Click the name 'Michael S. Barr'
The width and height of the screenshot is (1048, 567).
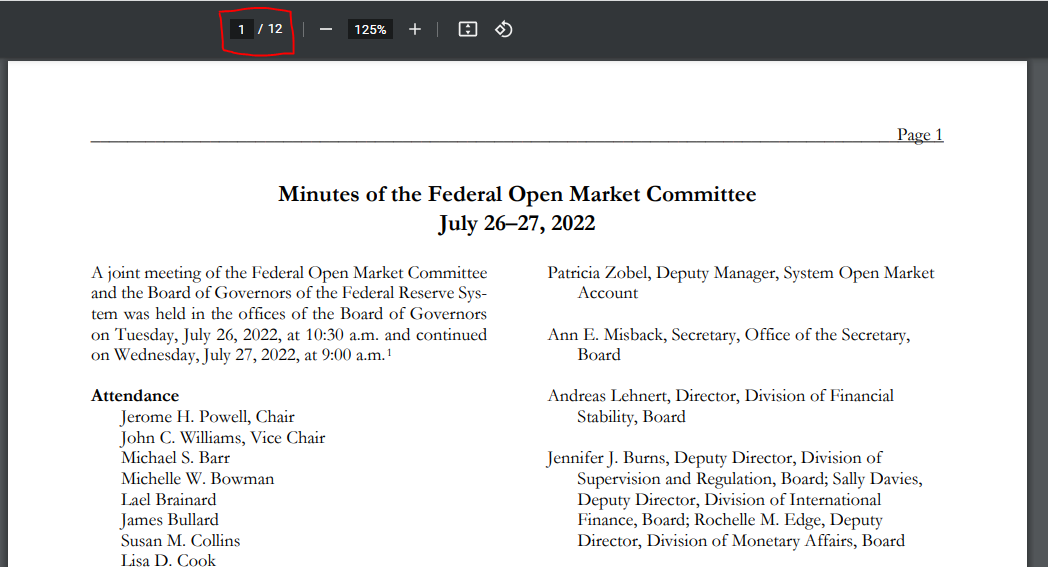click(175, 458)
